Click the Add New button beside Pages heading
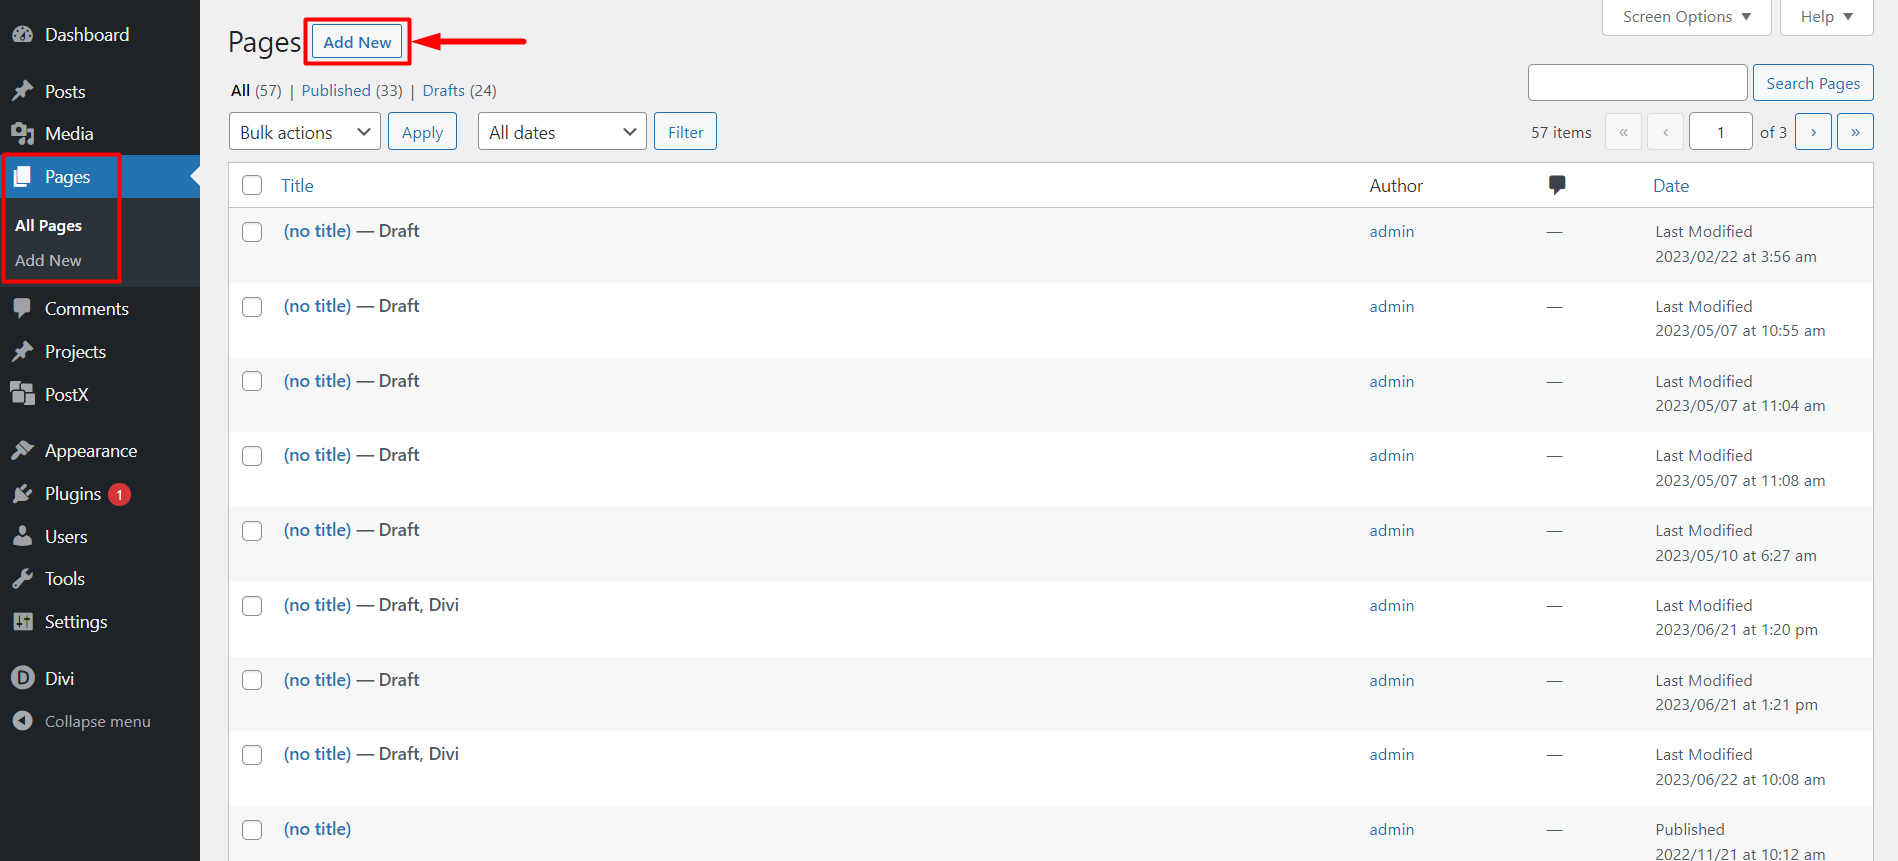The image size is (1898, 861). point(357,42)
